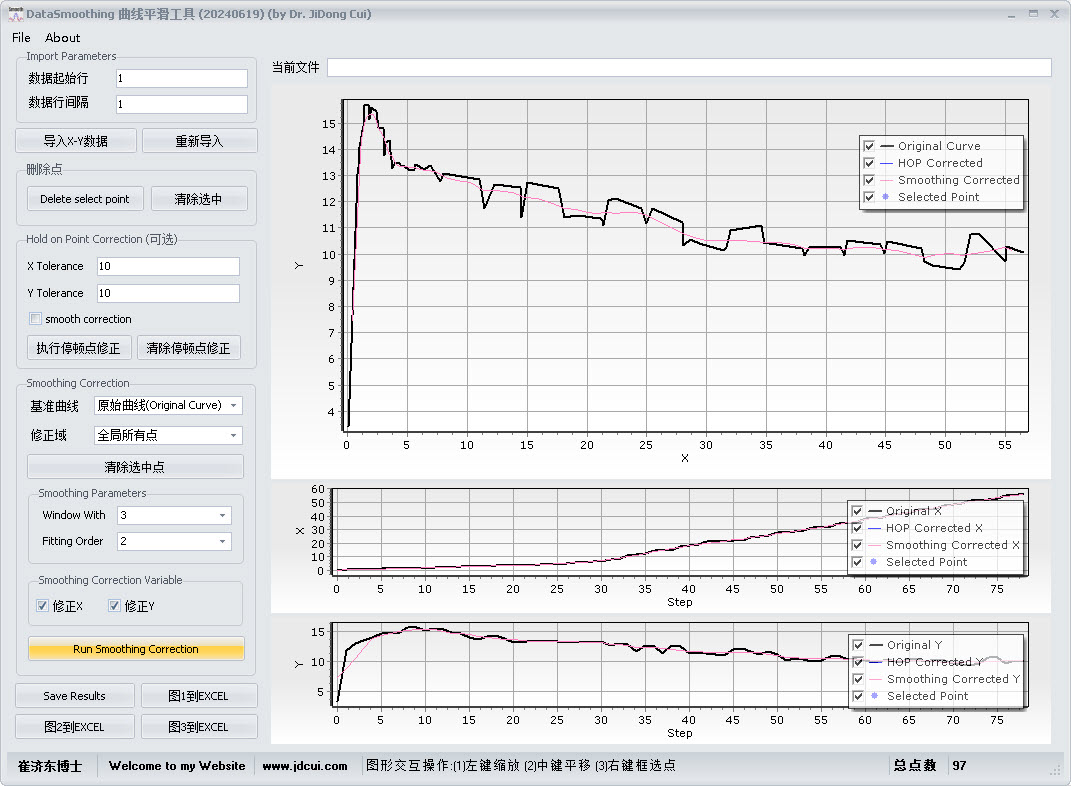Click the 清除选中点 button
Viewport: 1071px width, 786px height.
(x=135, y=467)
